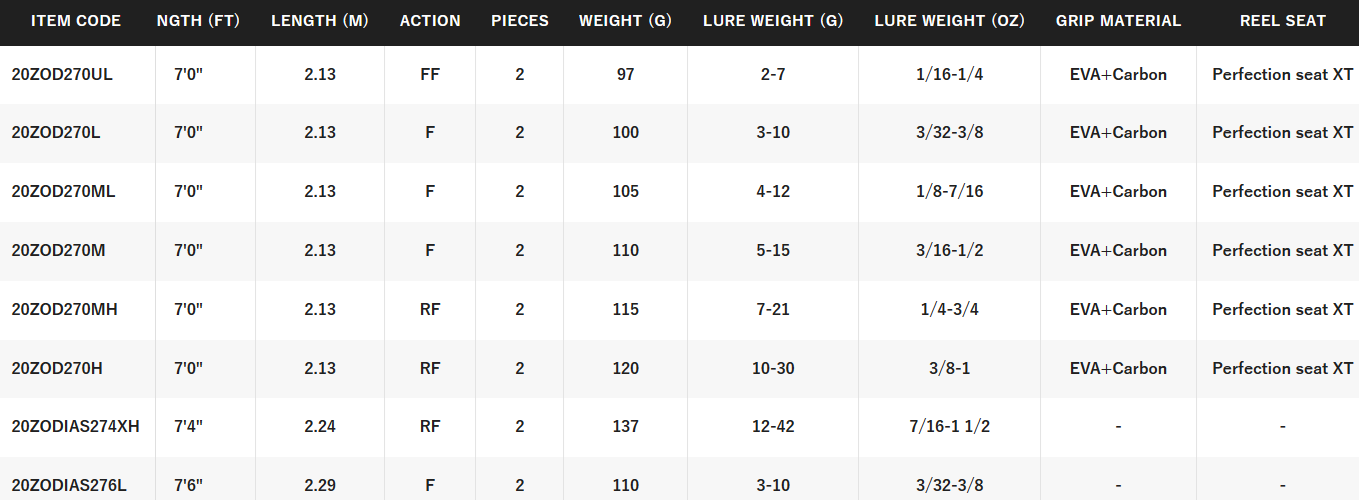Click the 20ZODIAS274XH item code
The height and width of the screenshot is (500, 1359).
pyautogui.click(x=75, y=427)
